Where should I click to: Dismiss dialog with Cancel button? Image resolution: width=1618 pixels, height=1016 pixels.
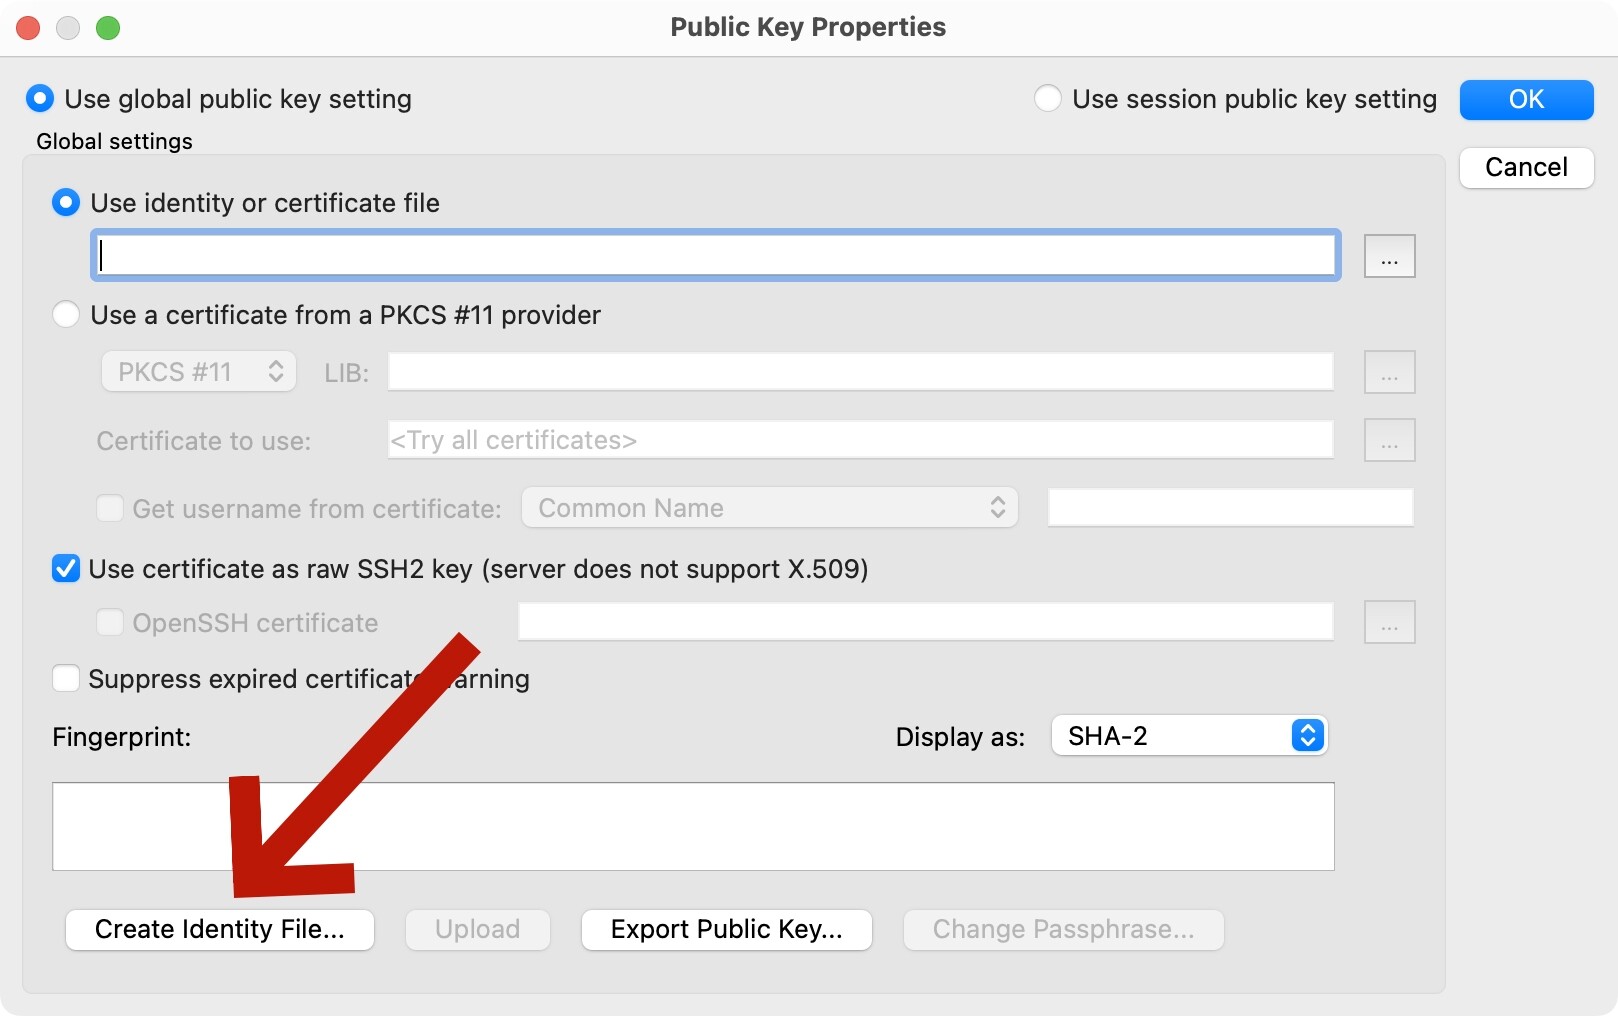[x=1526, y=168]
